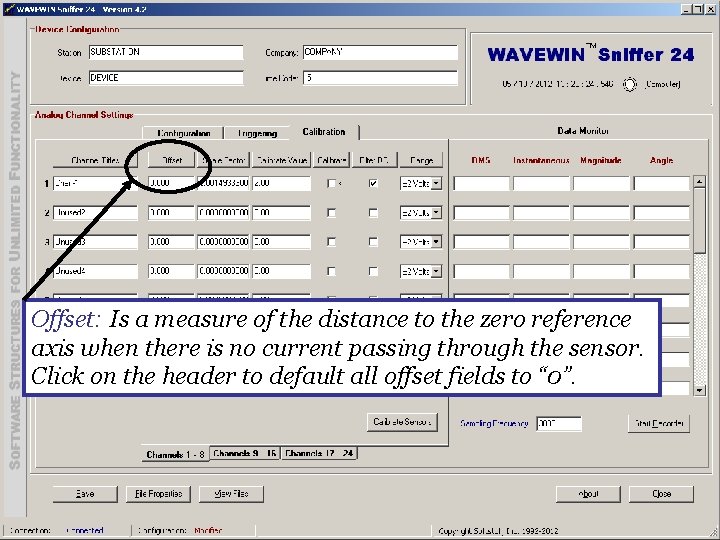Toggle Filter DC on channel 3 row

point(373,242)
